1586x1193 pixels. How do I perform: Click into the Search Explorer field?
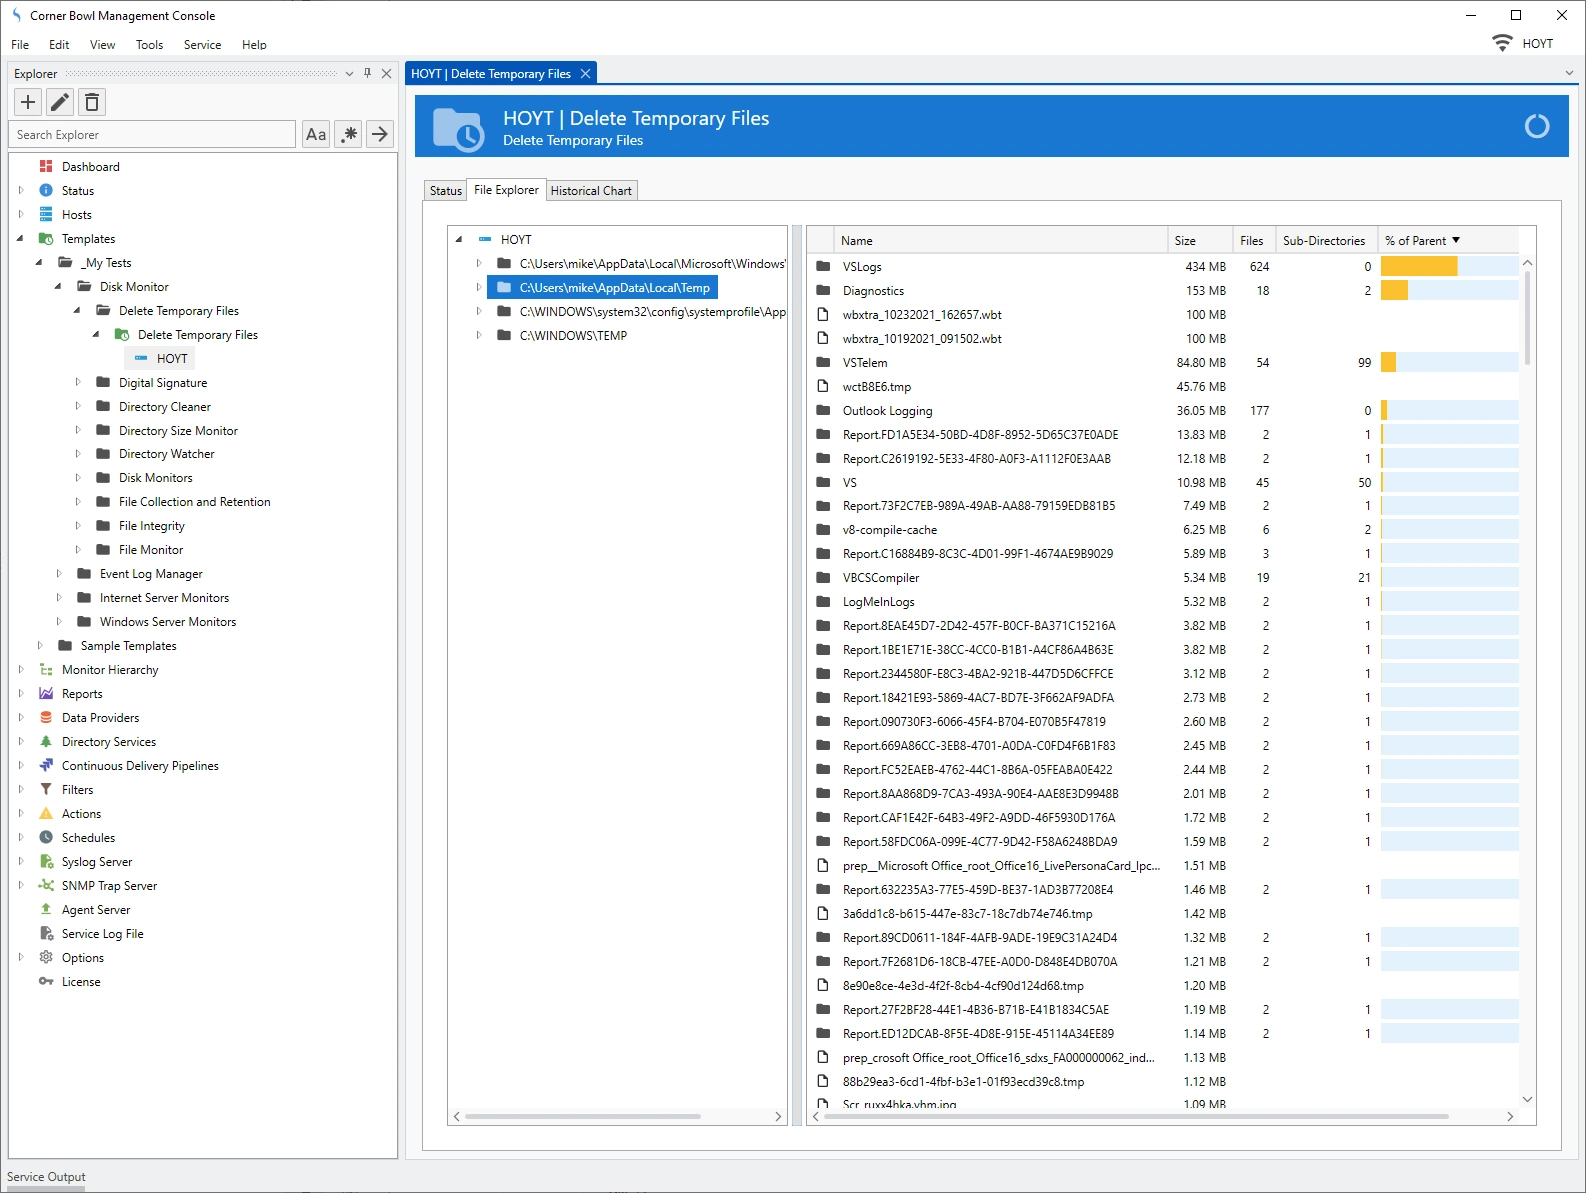(152, 135)
